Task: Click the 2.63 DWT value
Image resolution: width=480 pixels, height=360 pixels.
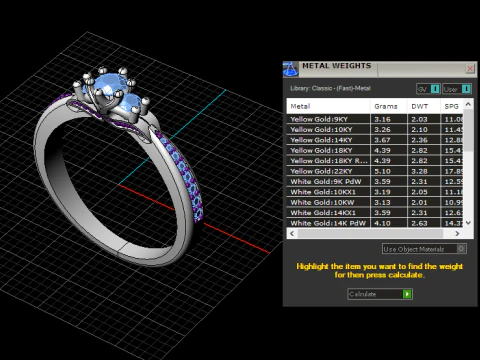Action: click(419, 223)
